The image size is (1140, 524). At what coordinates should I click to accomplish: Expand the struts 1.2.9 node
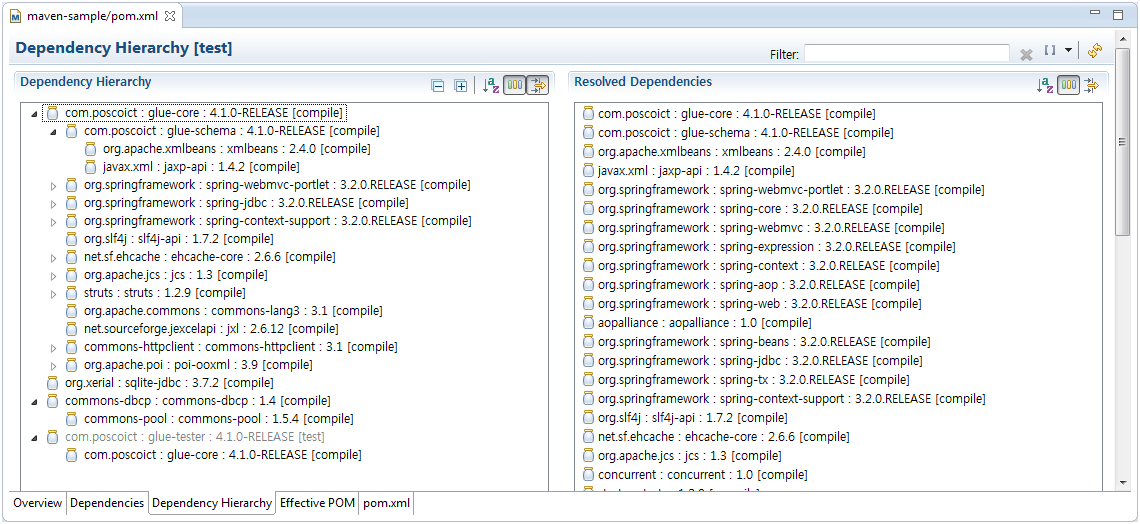53,294
